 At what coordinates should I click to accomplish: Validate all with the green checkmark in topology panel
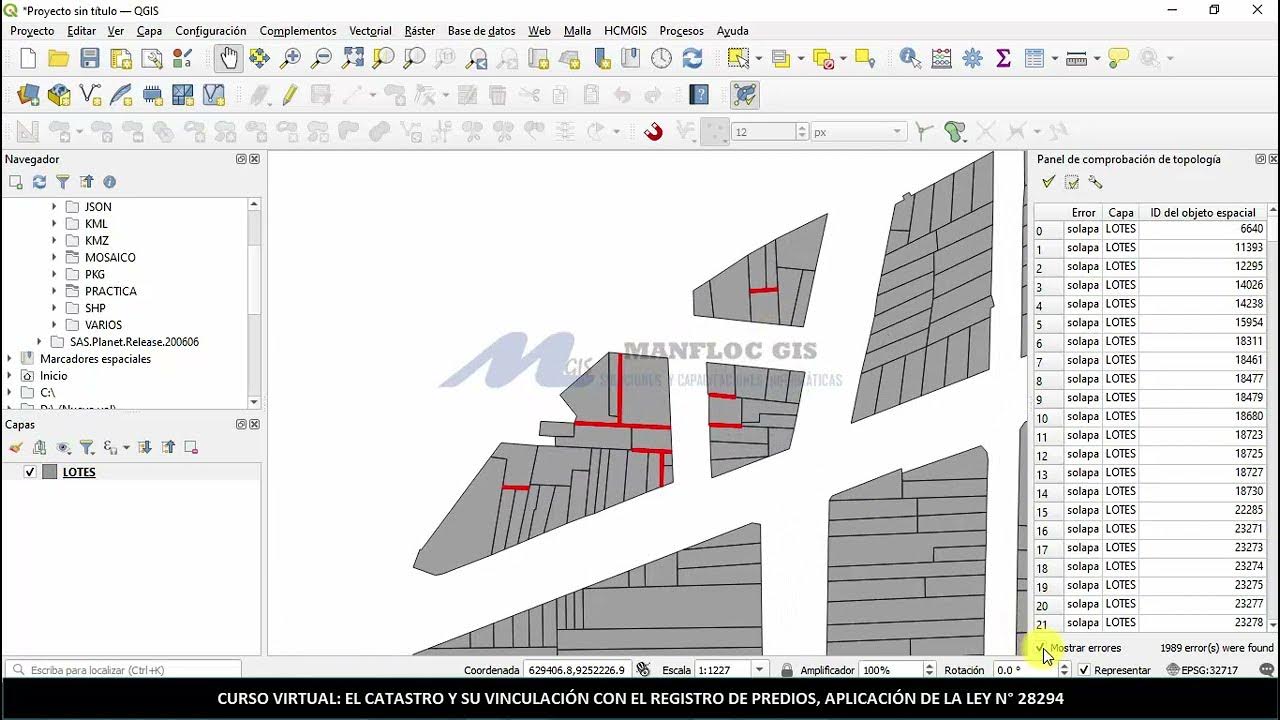[x=1048, y=182]
